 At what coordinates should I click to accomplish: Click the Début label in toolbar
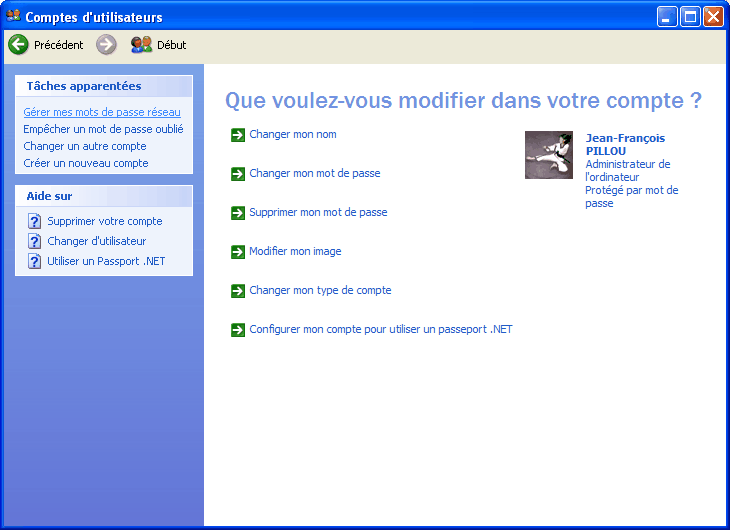click(171, 45)
